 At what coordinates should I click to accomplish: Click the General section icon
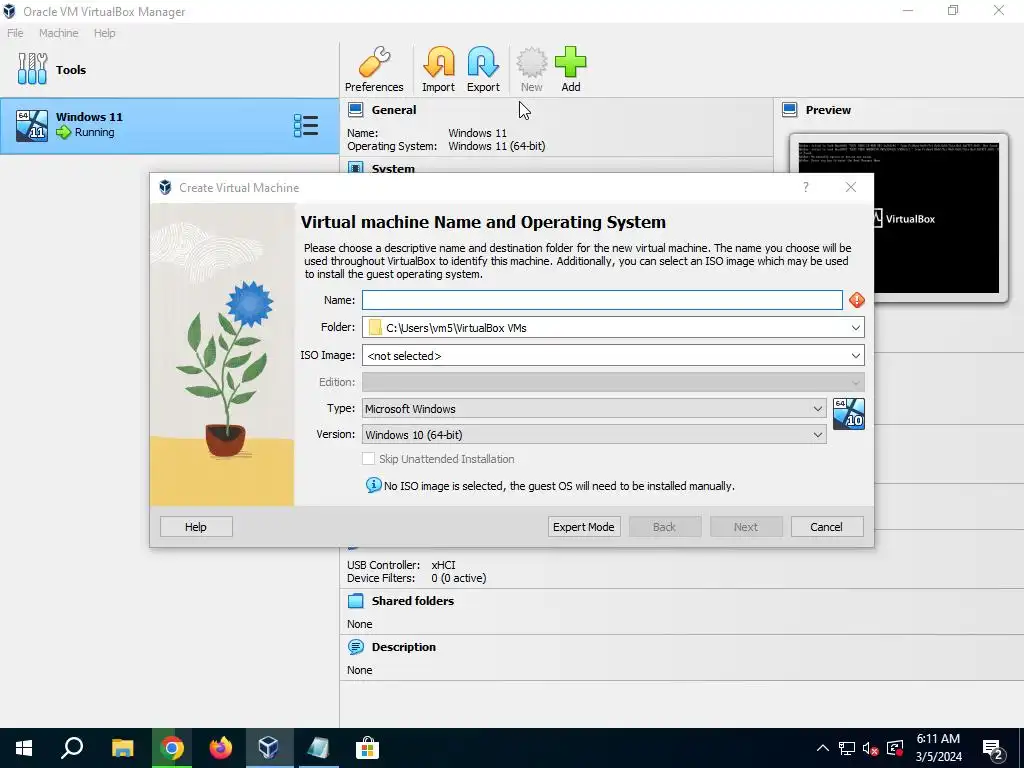point(355,110)
